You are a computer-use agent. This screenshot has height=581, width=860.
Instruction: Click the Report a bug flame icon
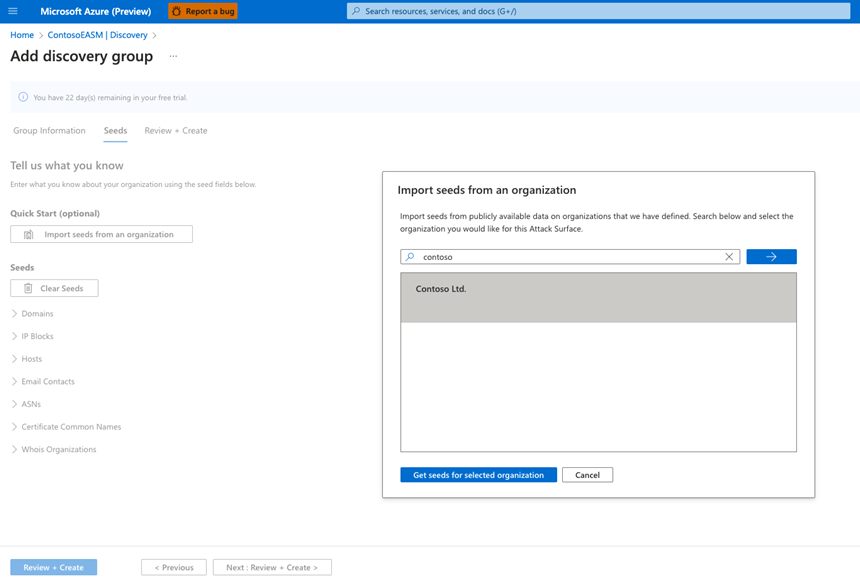click(175, 11)
